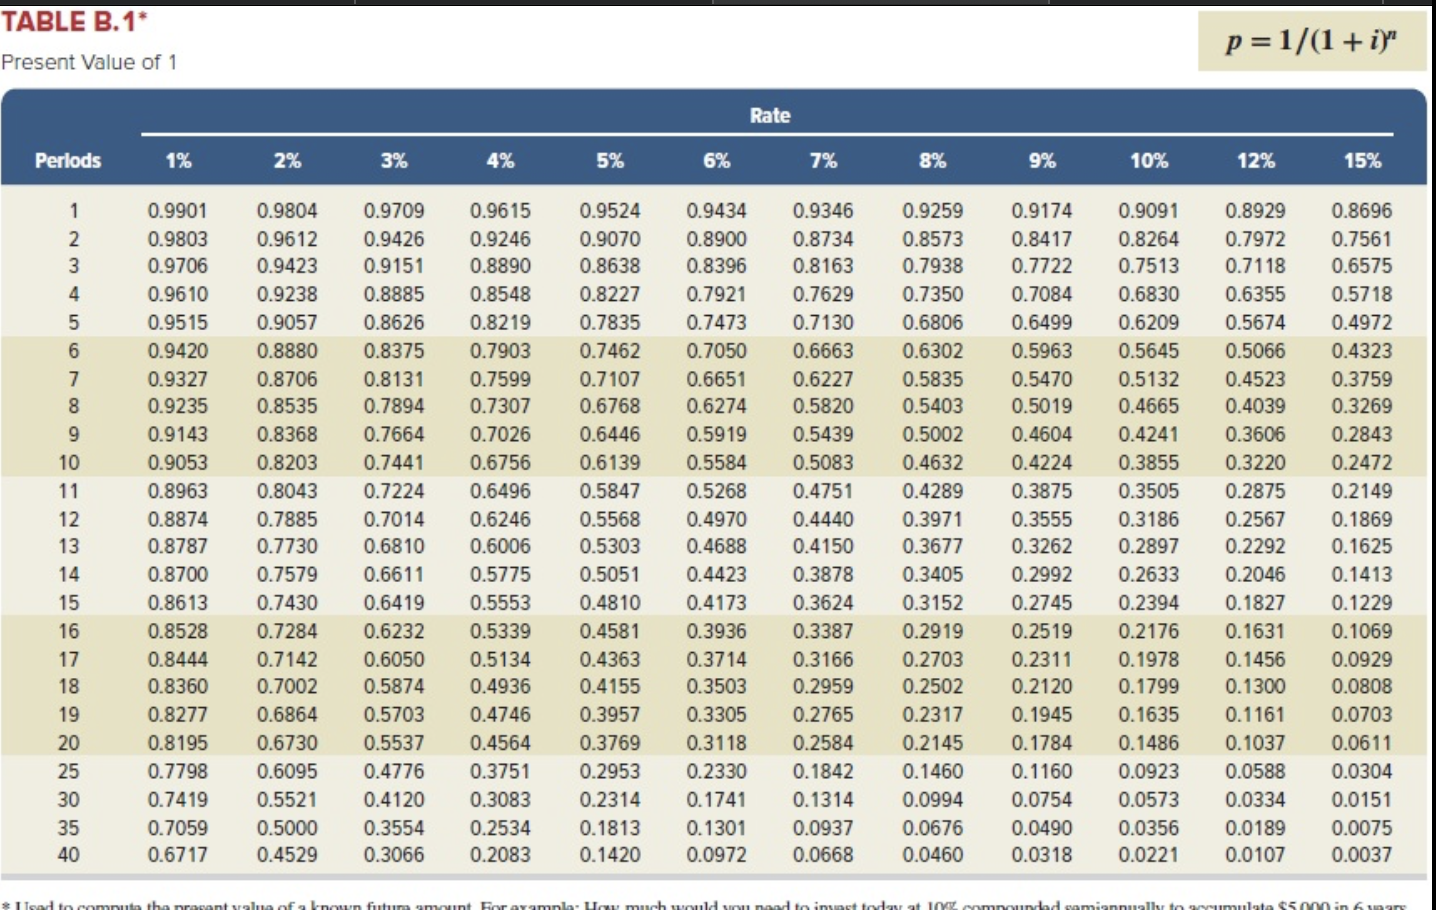Click the period label 13 in Periods column
This screenshot has width=1436, height=910.
pyautogui.click(x=68, y=546)
